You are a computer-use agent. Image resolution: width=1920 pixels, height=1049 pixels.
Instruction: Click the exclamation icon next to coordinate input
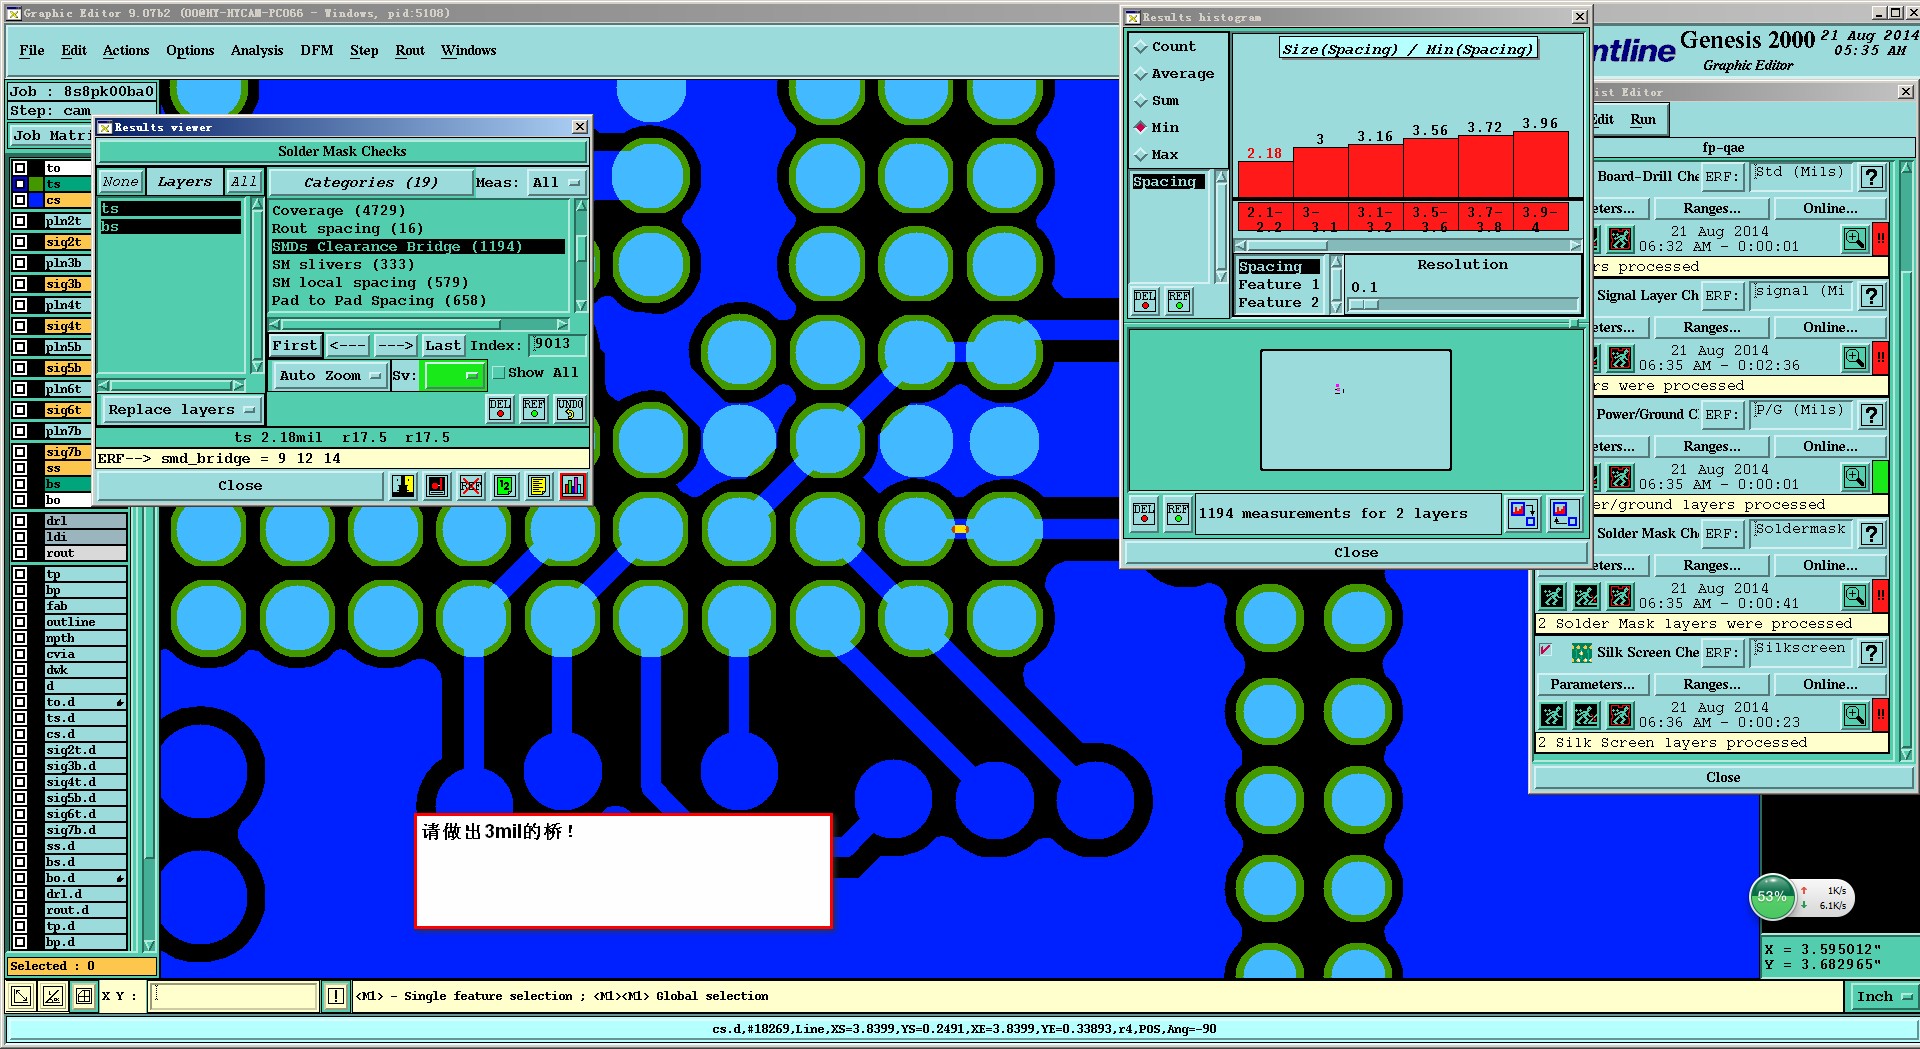coord(336,996)
